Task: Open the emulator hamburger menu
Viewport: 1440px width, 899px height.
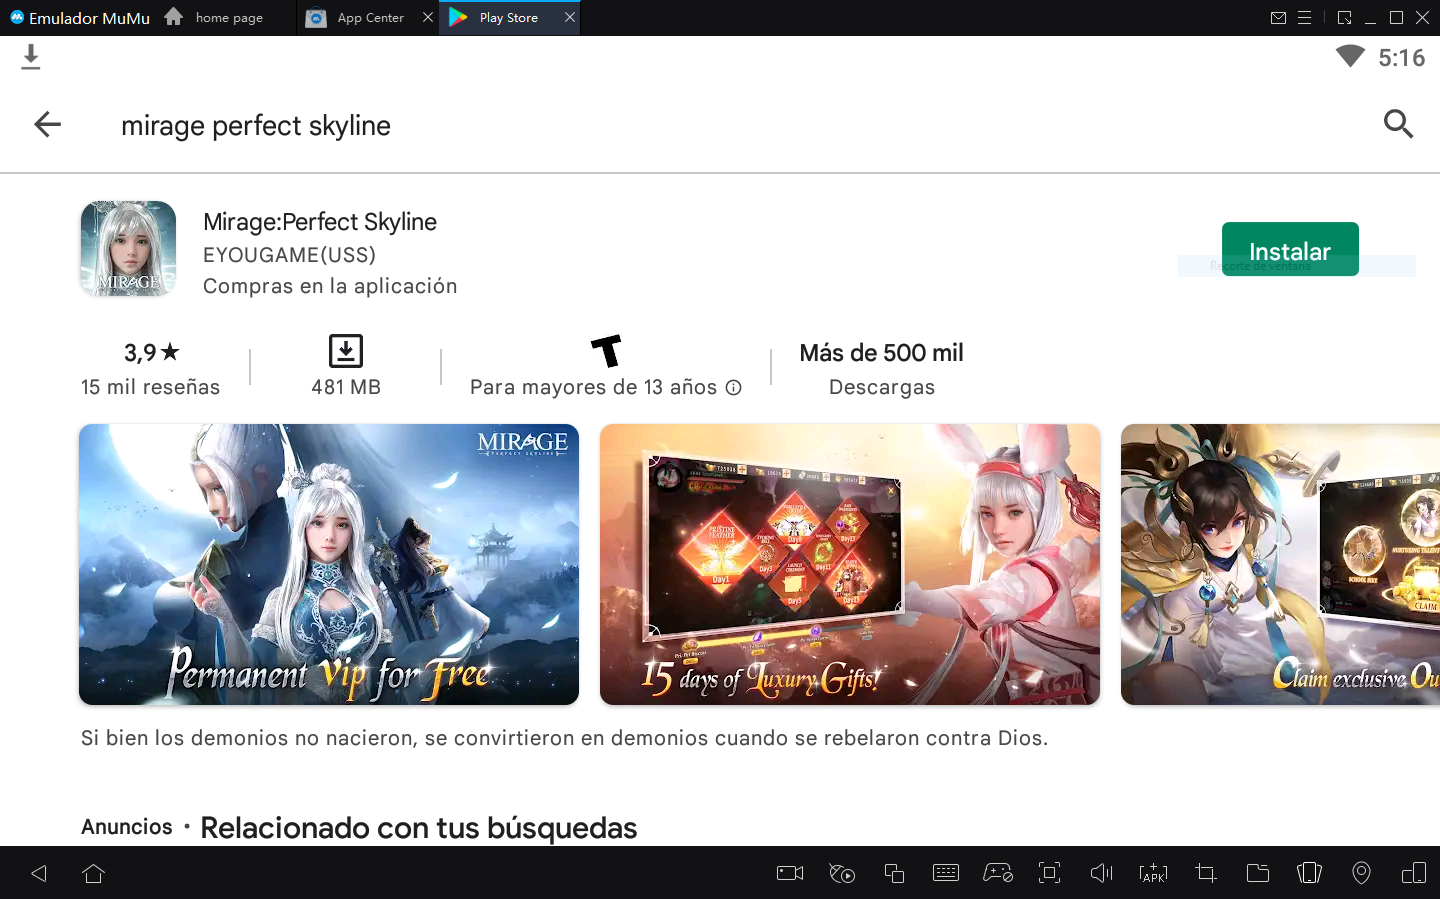Action: point(1305,18)
